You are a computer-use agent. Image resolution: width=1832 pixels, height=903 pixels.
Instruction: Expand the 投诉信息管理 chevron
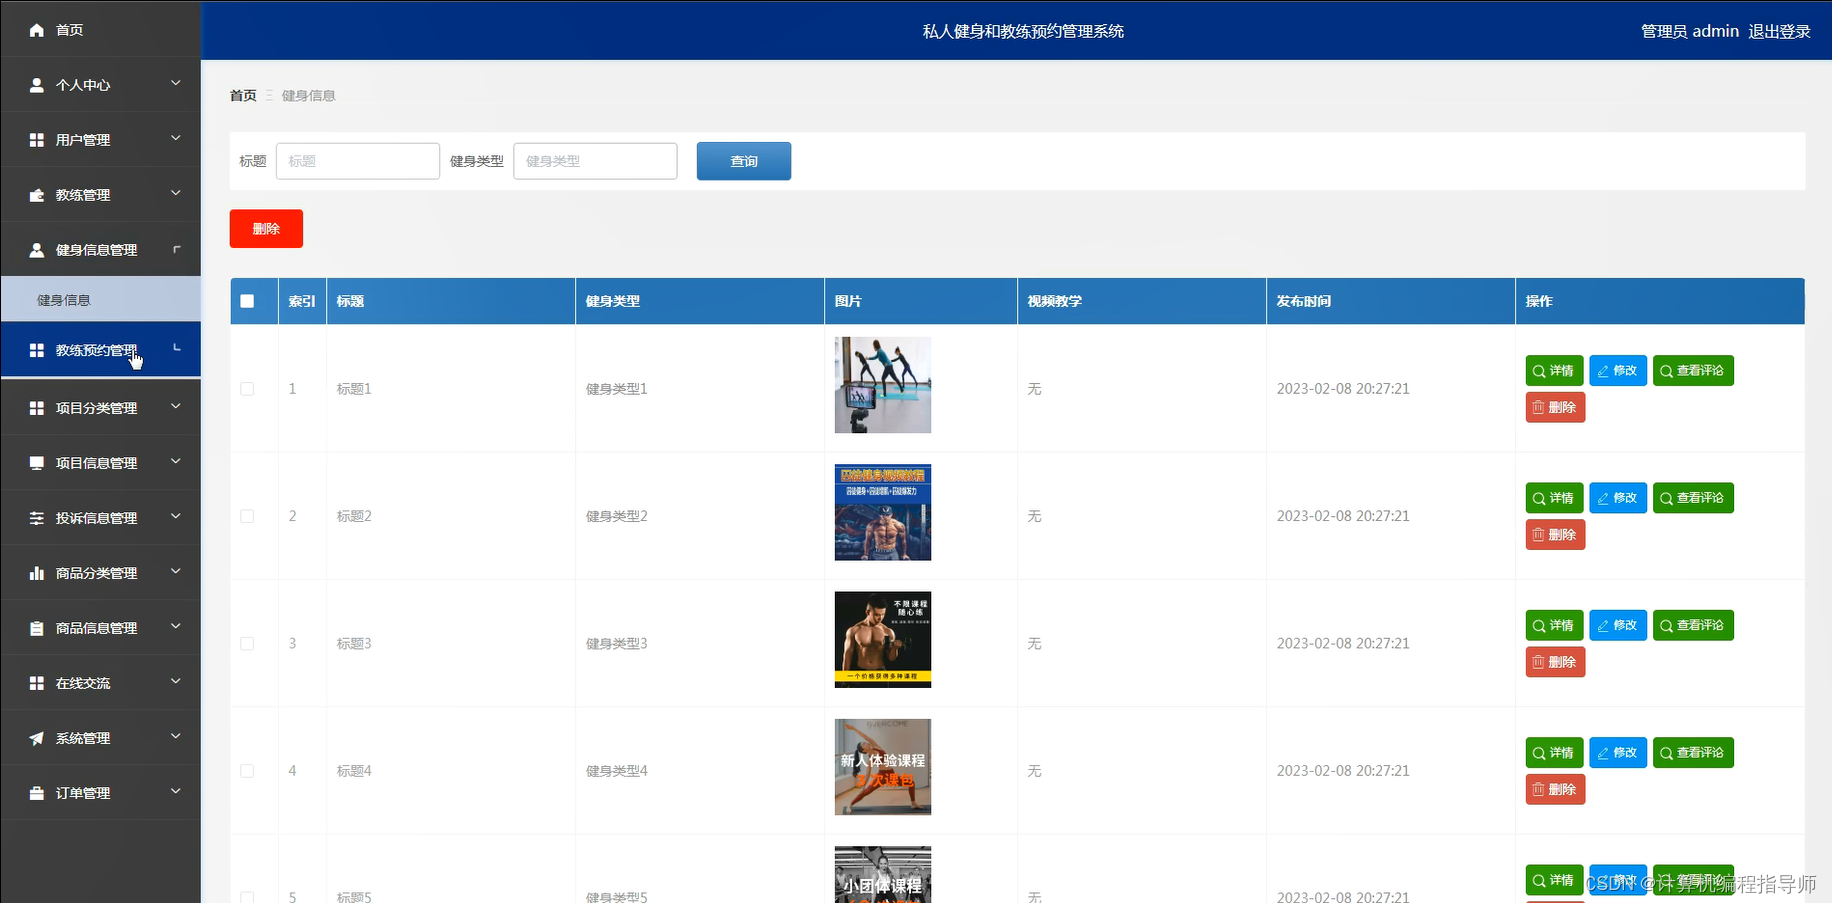click(176, 516)
